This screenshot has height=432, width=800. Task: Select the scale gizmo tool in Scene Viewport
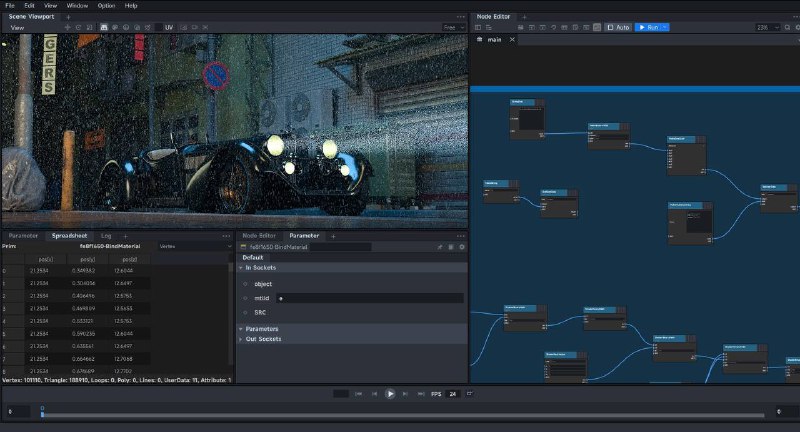[x=90, y=27]
